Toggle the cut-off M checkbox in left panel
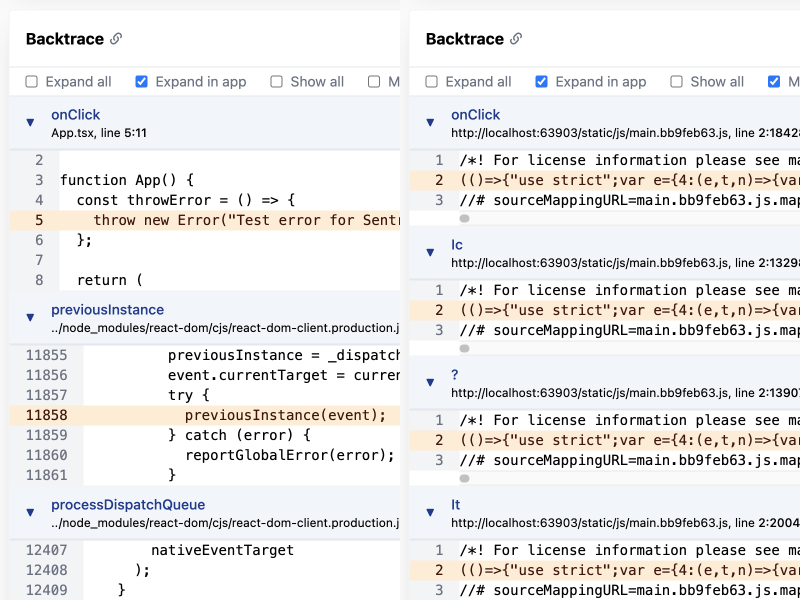Image resolution: width=800 pixels, height=600 pixels. tap(374, 82)
